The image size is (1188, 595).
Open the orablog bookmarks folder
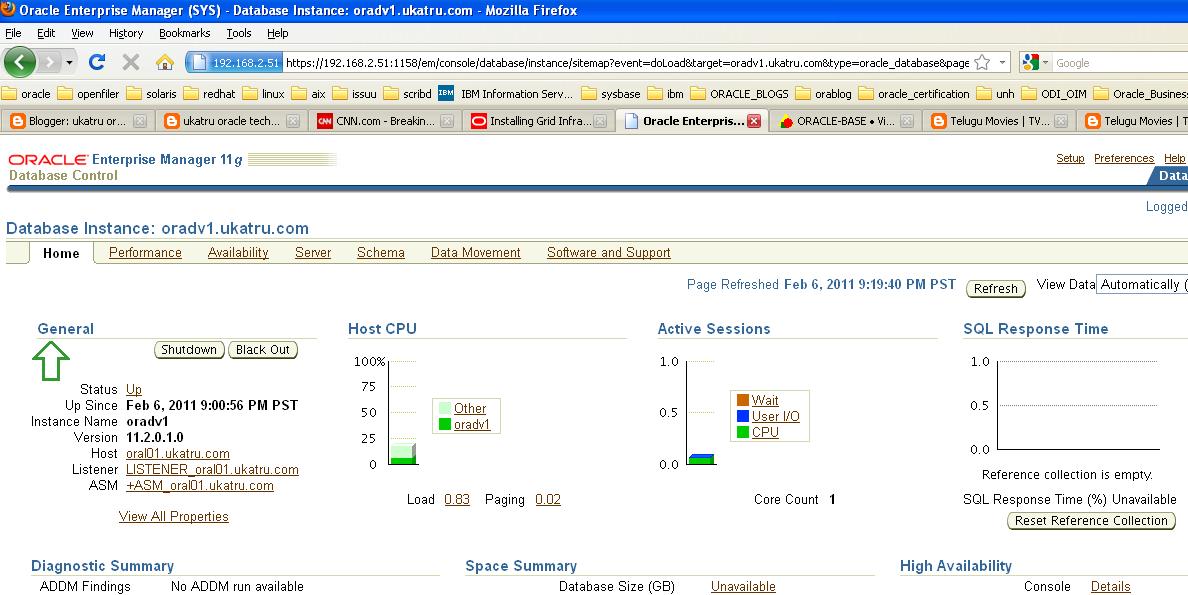(x=824, y=94)
